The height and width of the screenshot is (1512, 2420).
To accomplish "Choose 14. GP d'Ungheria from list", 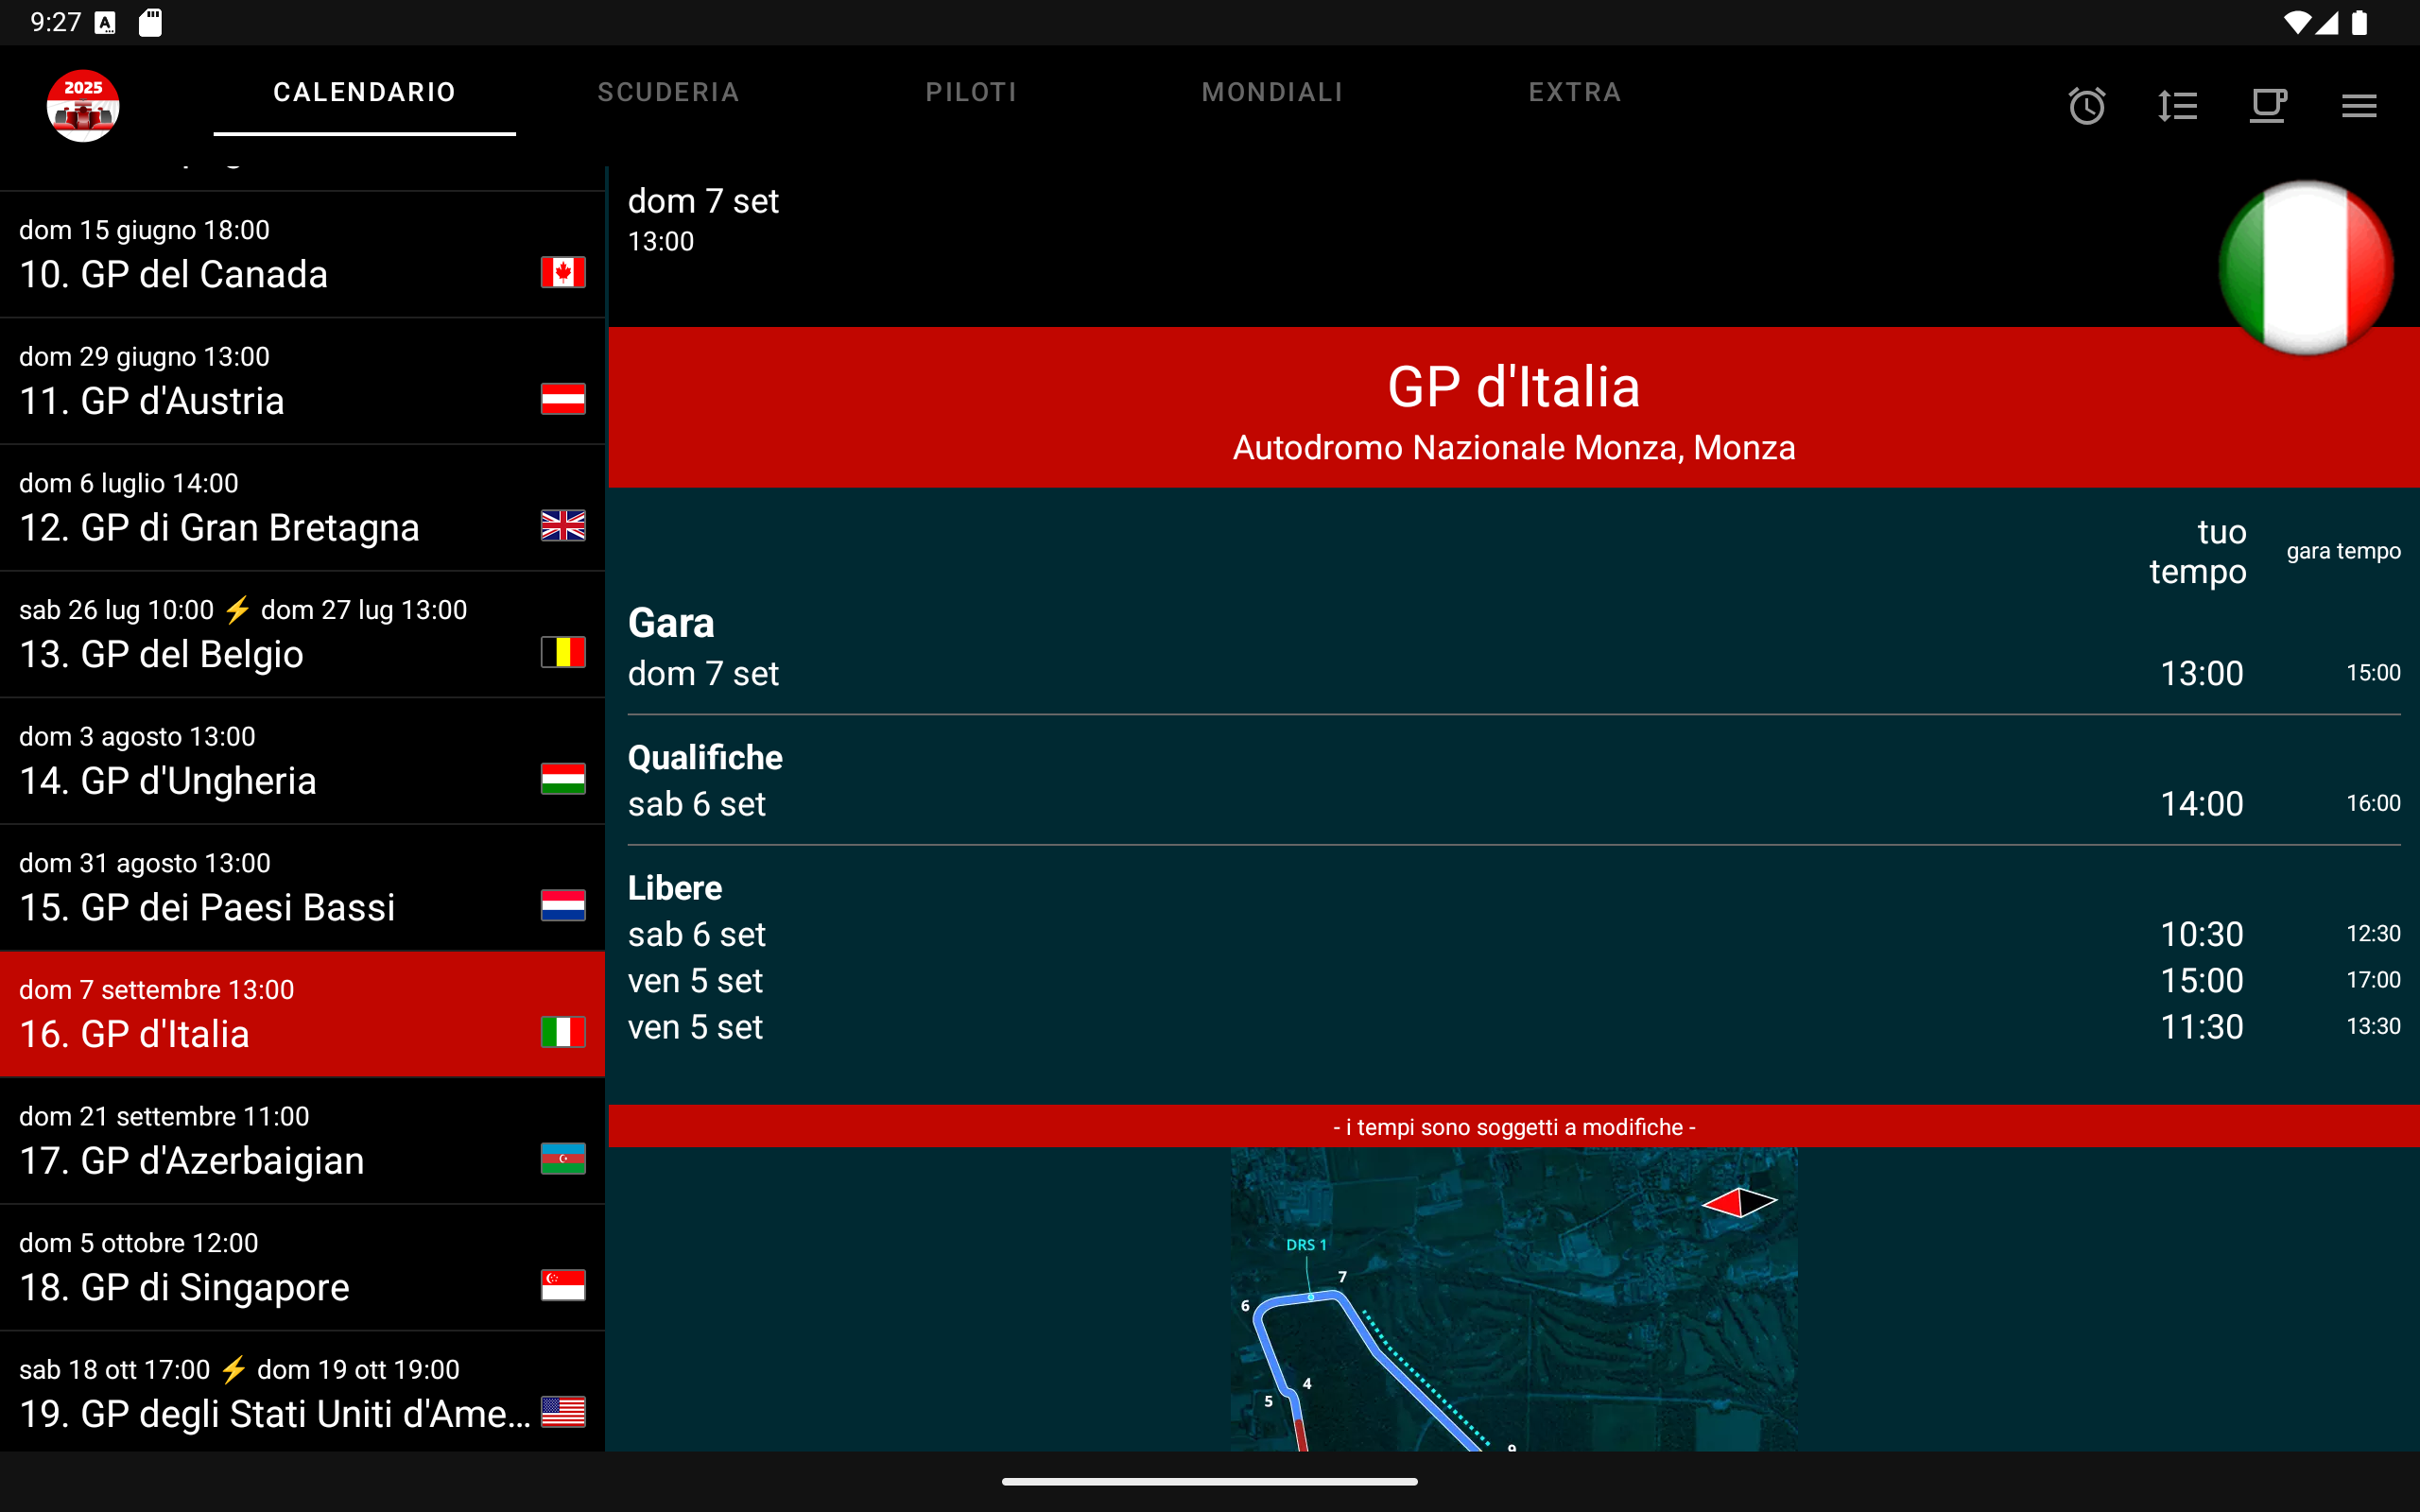I will point(300,761).
